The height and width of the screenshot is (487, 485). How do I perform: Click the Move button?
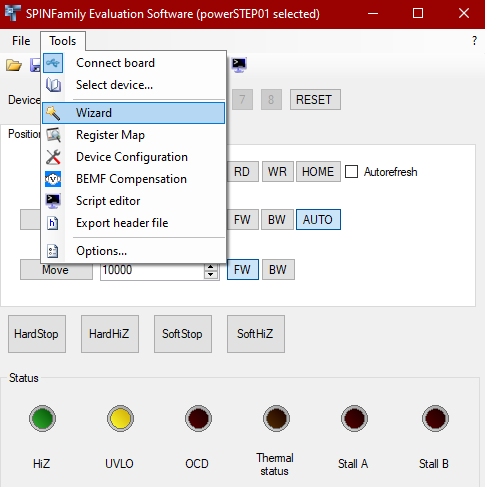[x=56, y=270]
